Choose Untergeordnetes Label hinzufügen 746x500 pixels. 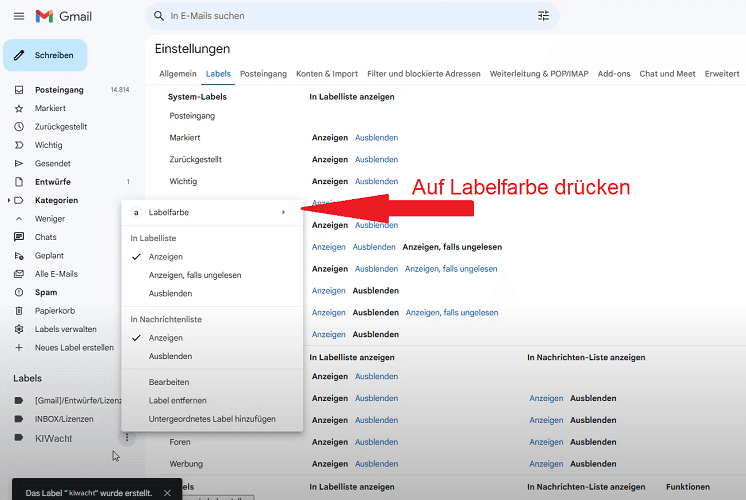[212, 419]
